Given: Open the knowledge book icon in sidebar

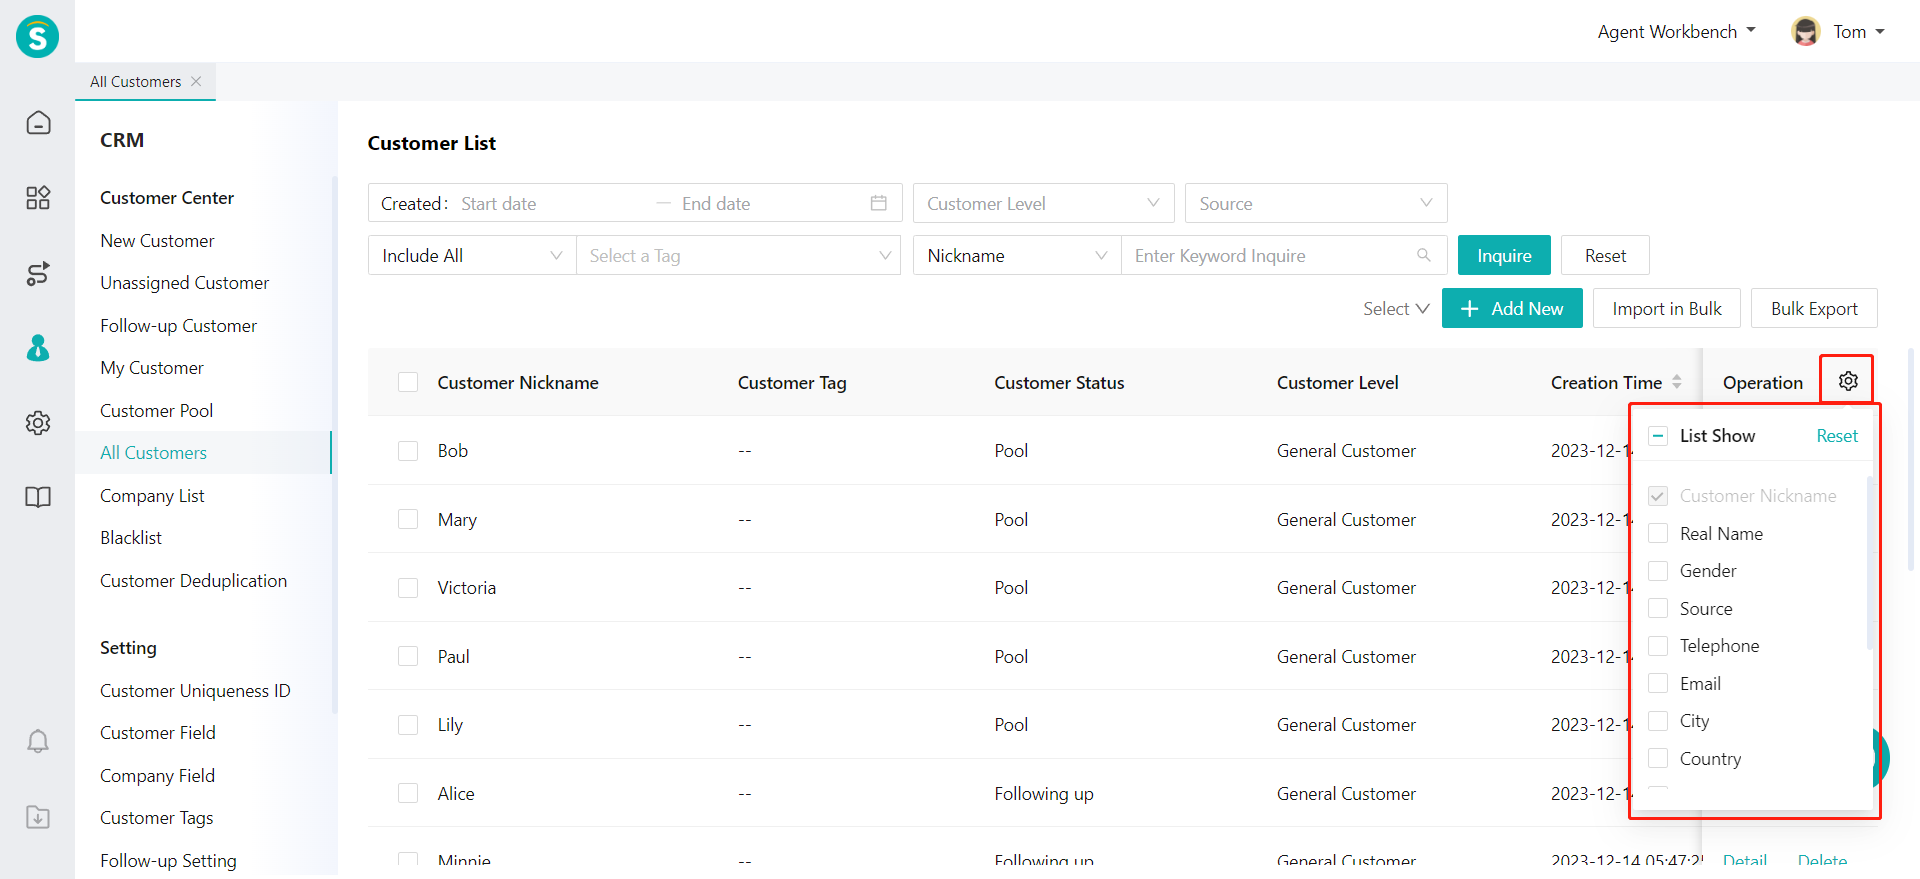Looking at the screenshot, I should (x=38, y=497).
